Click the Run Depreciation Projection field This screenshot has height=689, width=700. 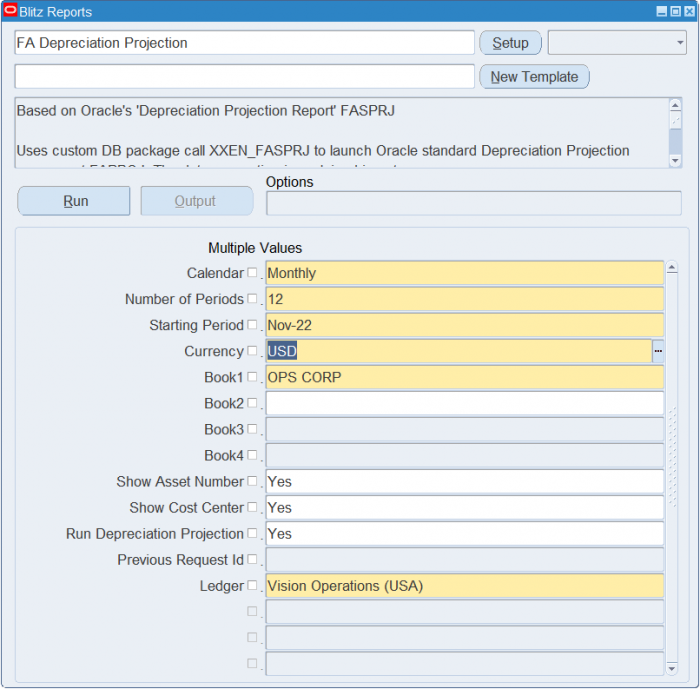pyautogui.click(x=465, y=534)
